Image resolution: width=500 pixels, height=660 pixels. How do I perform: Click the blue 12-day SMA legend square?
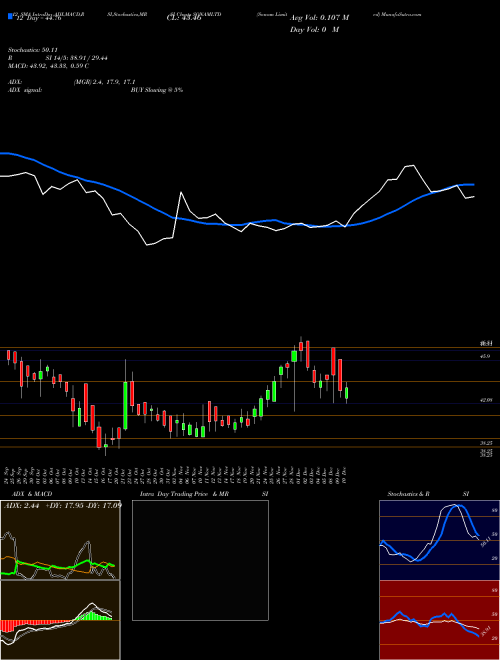point(10,17)
